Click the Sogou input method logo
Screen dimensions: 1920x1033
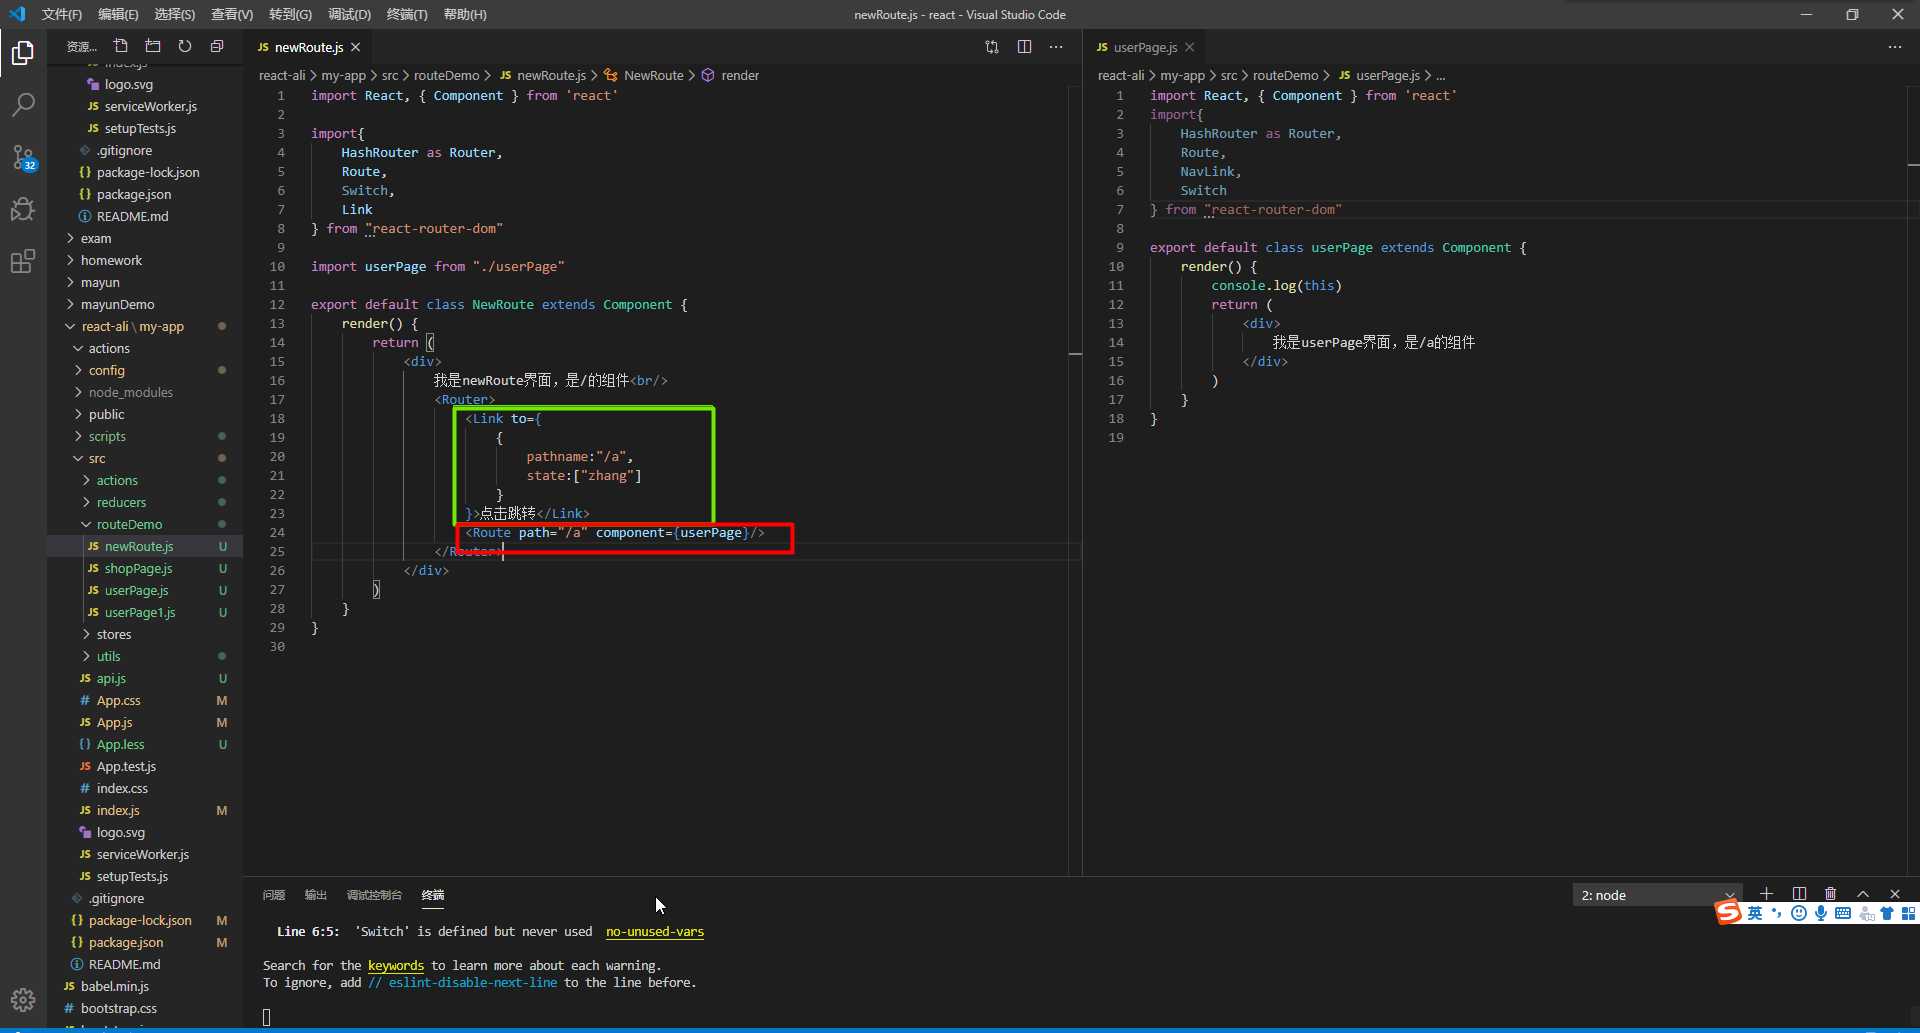click(1729, 912)
